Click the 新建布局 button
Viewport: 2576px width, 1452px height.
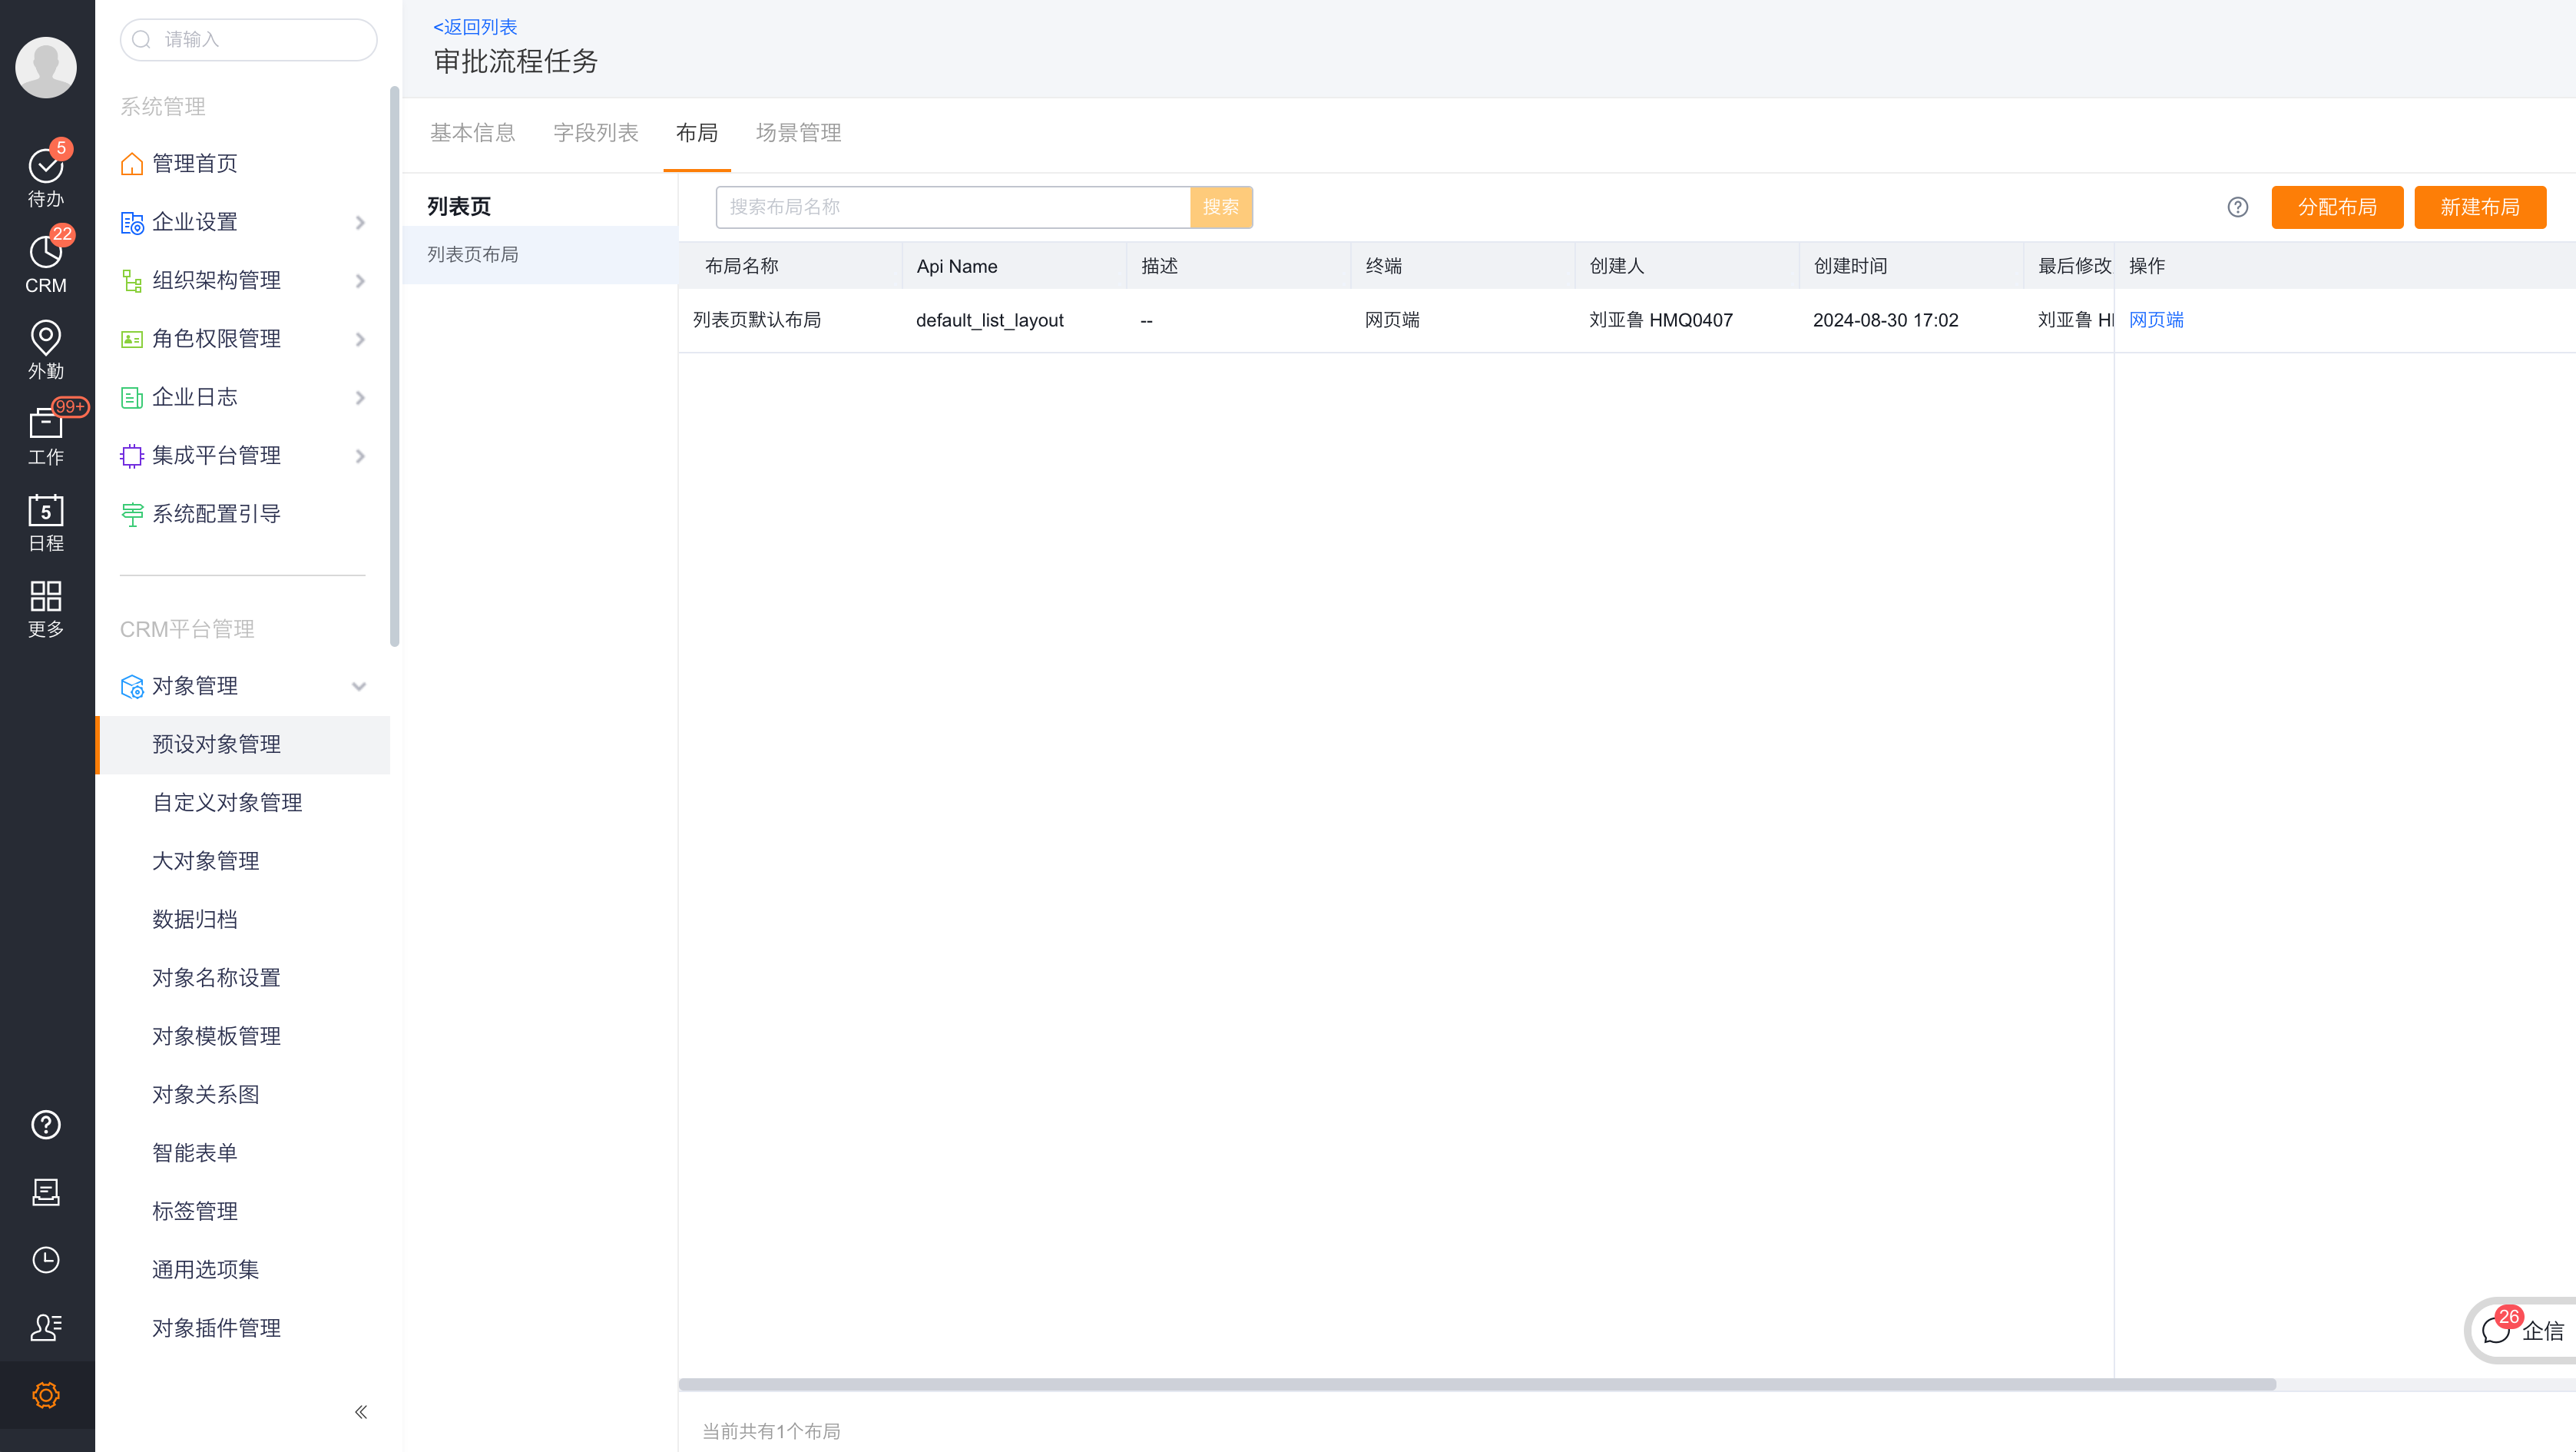(2479, 207)
